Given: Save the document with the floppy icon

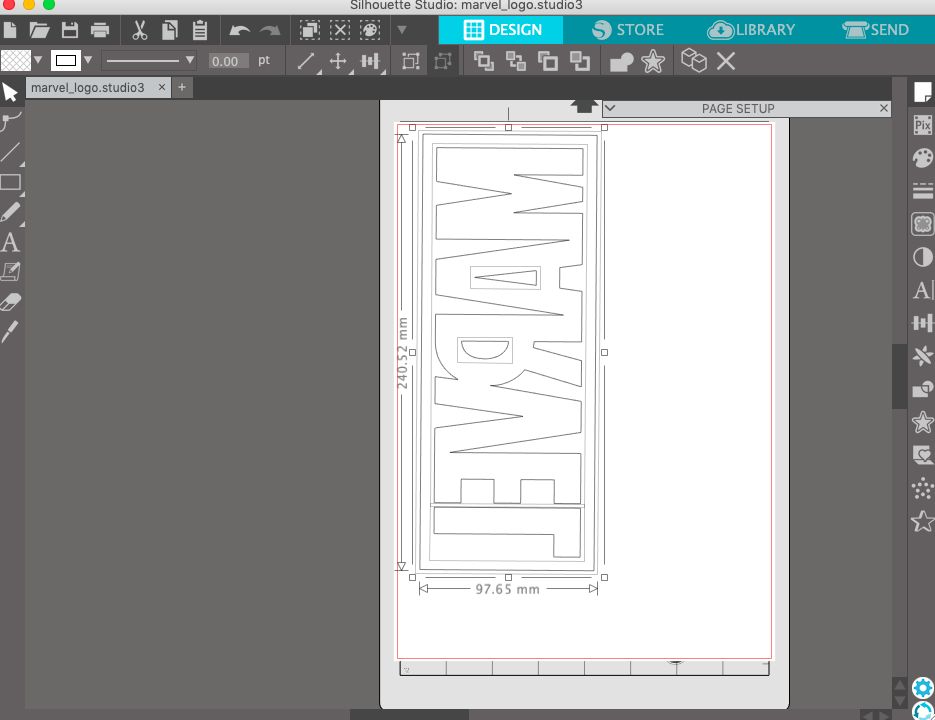Looking at the screenshot, I should tap(70, 30).
